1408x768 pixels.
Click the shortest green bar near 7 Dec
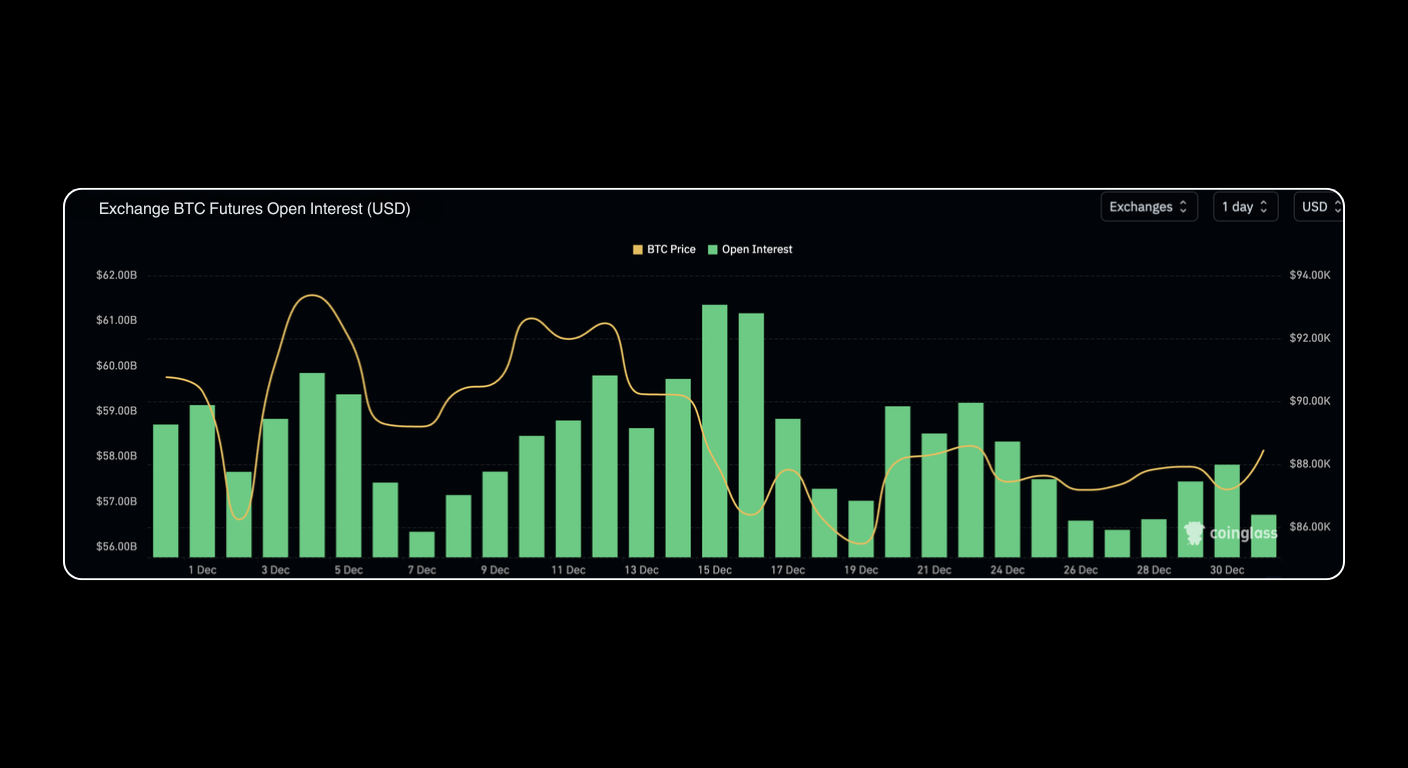coord(421,545)
